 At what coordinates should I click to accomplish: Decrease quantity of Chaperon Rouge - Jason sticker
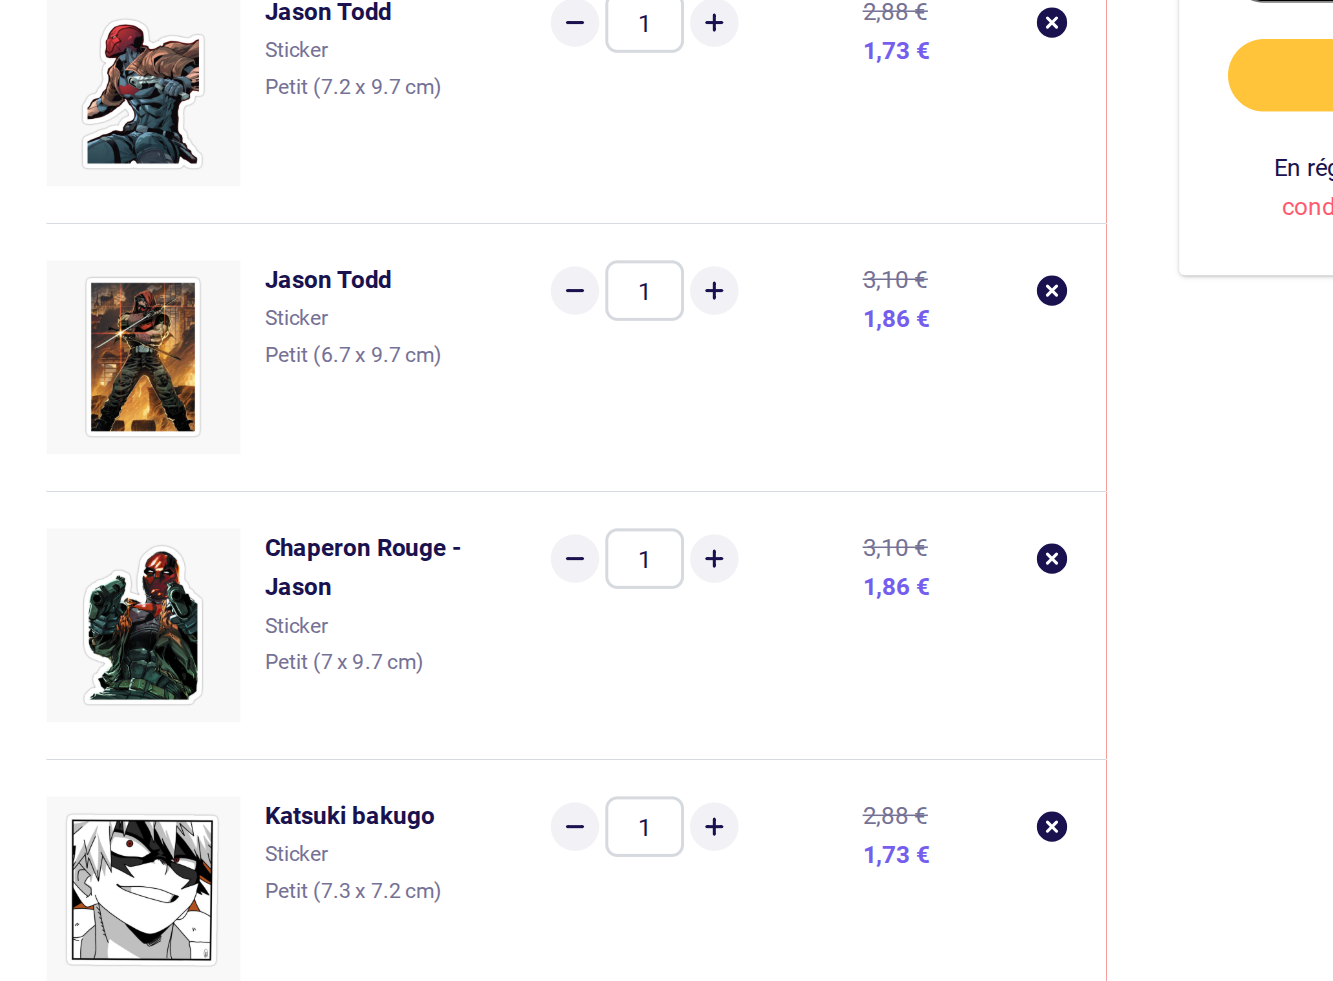[x=575, y=559]
